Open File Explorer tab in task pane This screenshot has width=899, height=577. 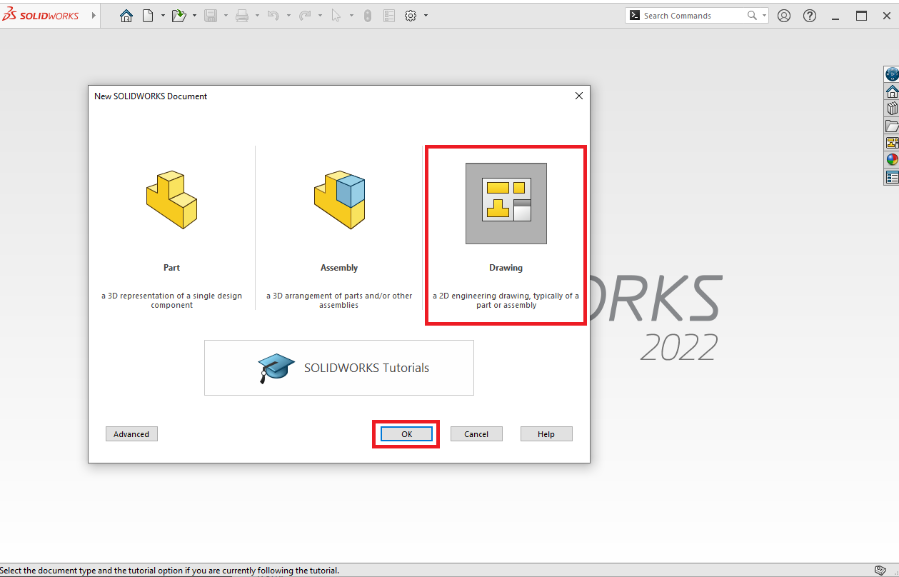[x=891, y=126]
